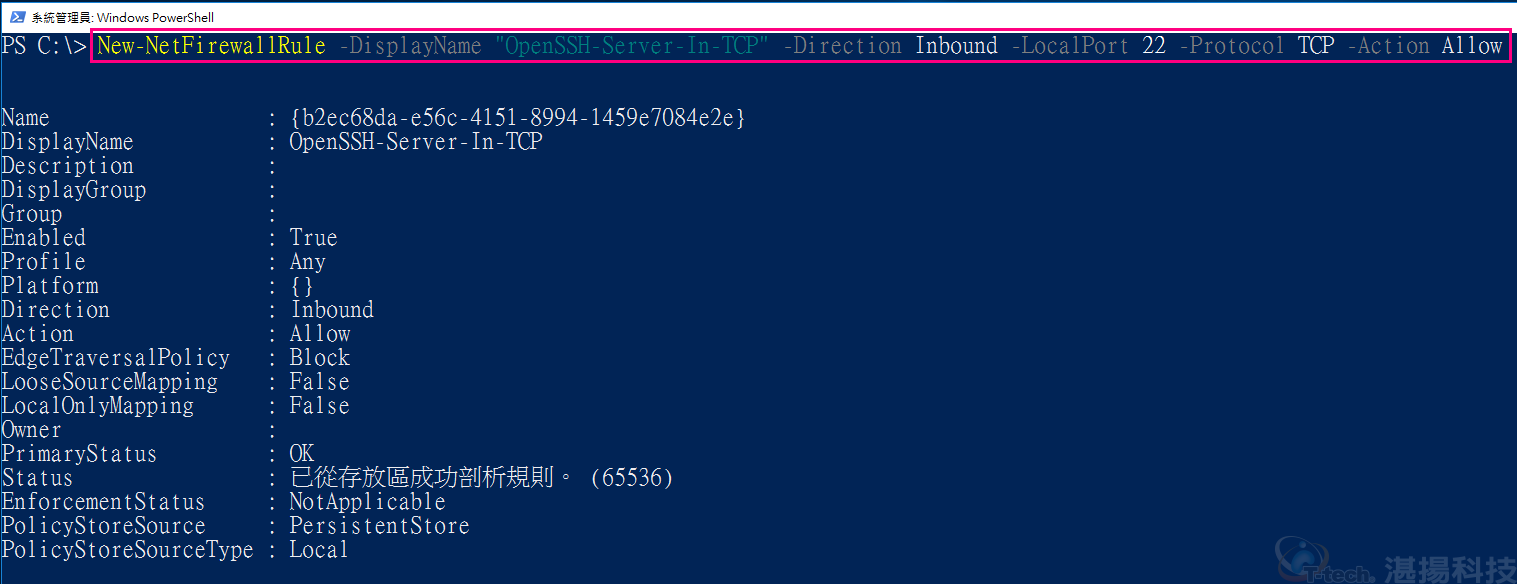
Task: Click the Inbound value in the command line
Action: 956,46
